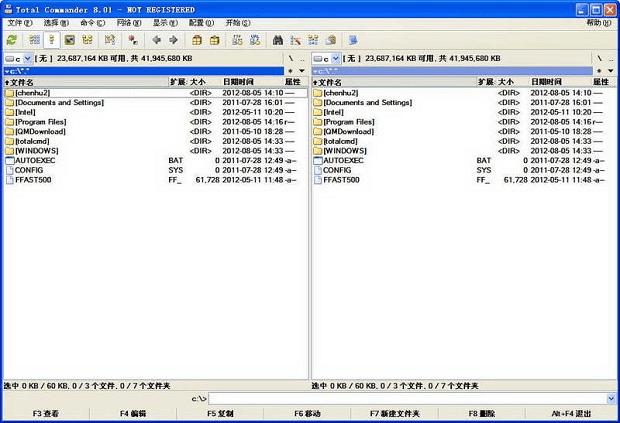The height and width of the screenshot is (423, 620).
Task: Sort right panel by 扩展 column header
Action: tap(486, 82)
